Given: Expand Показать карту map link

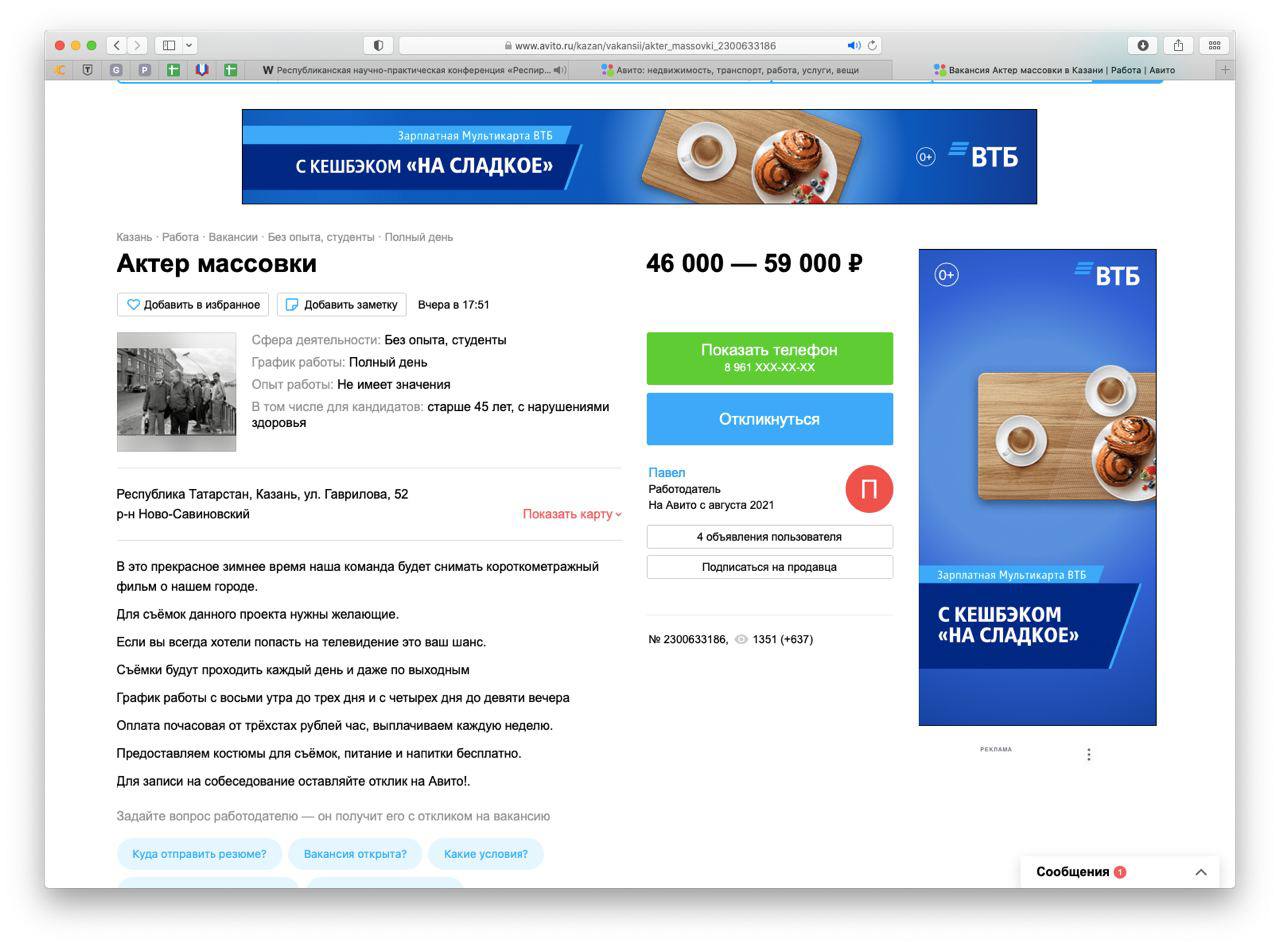Looking at the screenshot, I should (x=572, y=514).
